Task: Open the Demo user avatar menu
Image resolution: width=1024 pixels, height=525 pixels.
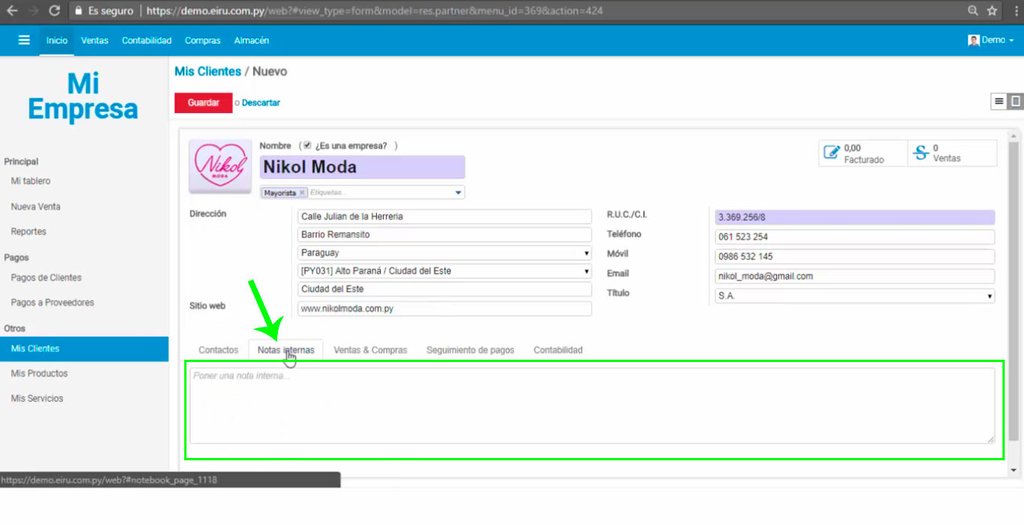Action: (991, 40)
